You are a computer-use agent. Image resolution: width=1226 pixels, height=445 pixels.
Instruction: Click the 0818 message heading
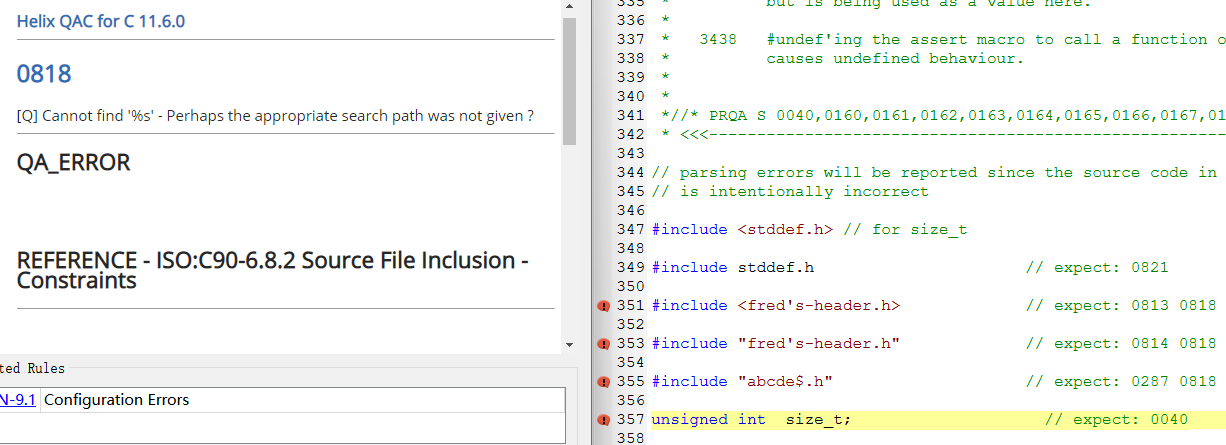click(x=44, y=74)
